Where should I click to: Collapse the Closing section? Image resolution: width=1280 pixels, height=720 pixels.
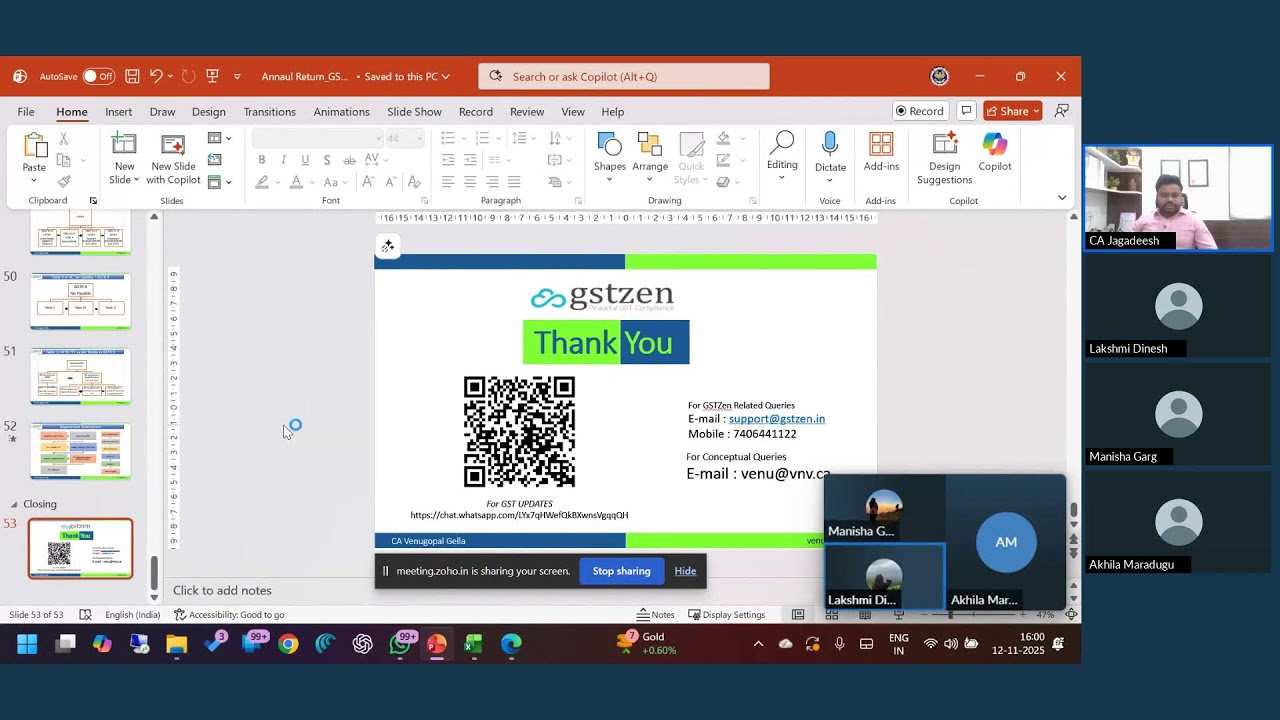14,504
